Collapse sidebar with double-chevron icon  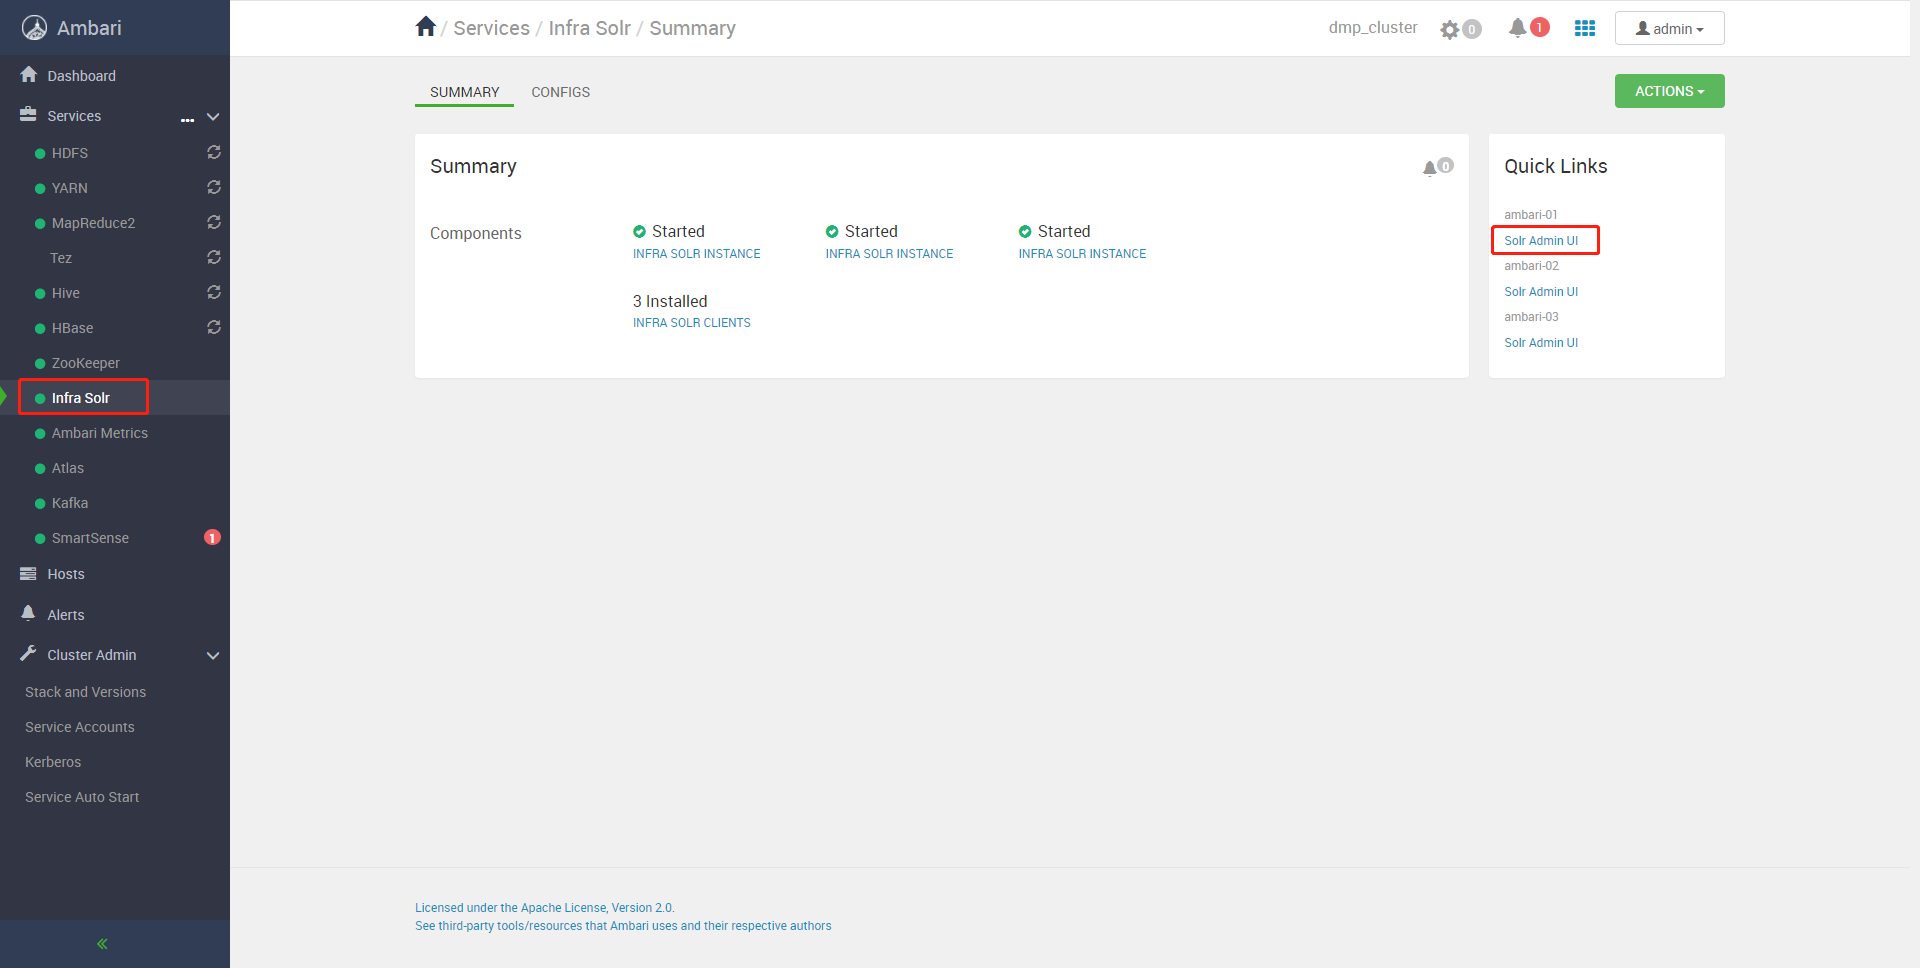point(102,944)
